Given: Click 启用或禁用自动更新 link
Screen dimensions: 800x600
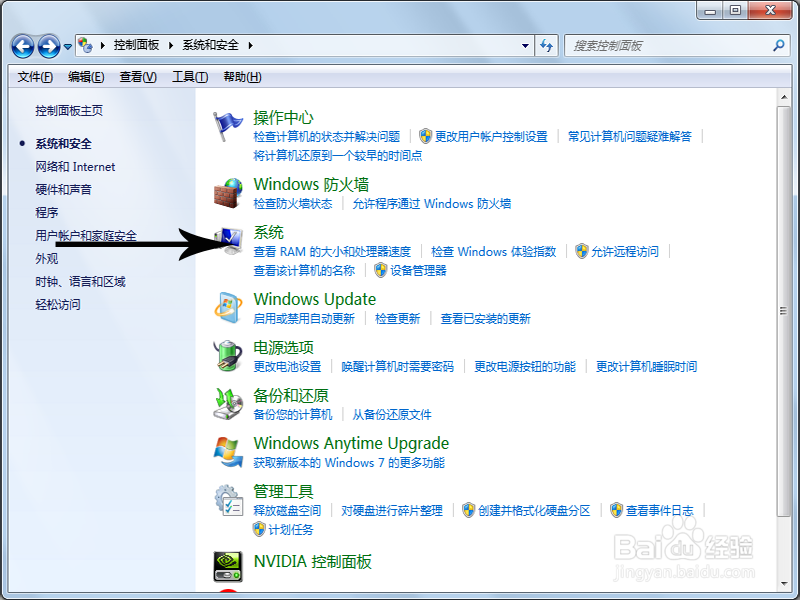Looking at the screenshot, I should point(304,319).
